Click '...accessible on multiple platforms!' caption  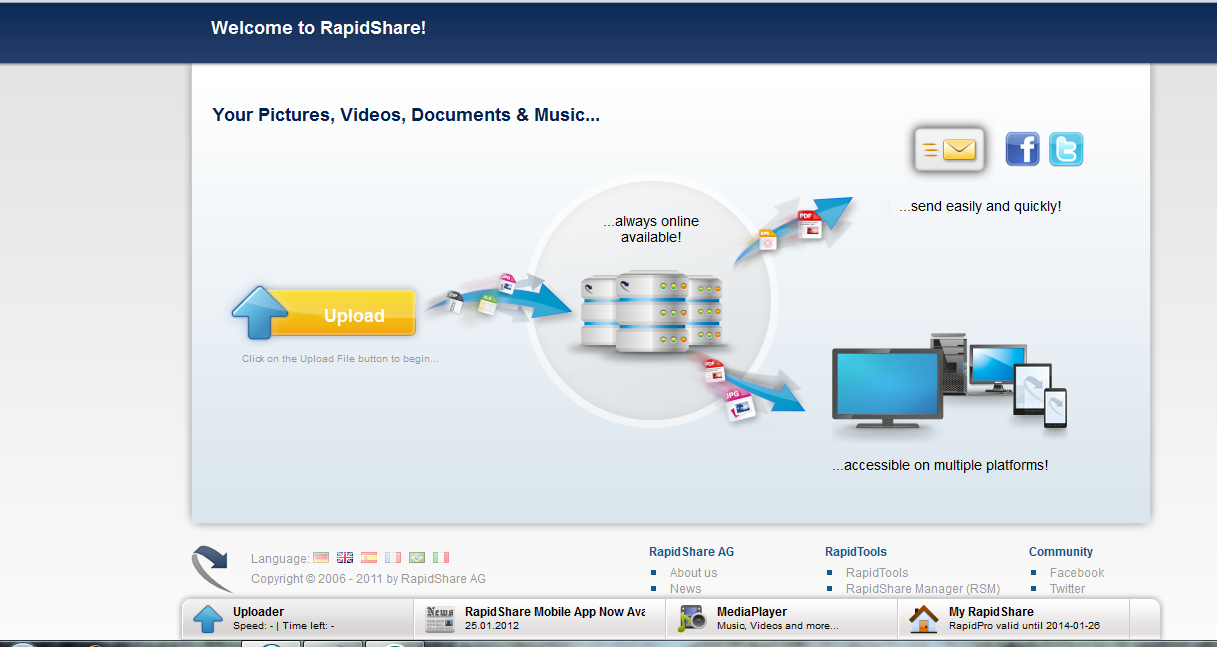click(940, 466)
